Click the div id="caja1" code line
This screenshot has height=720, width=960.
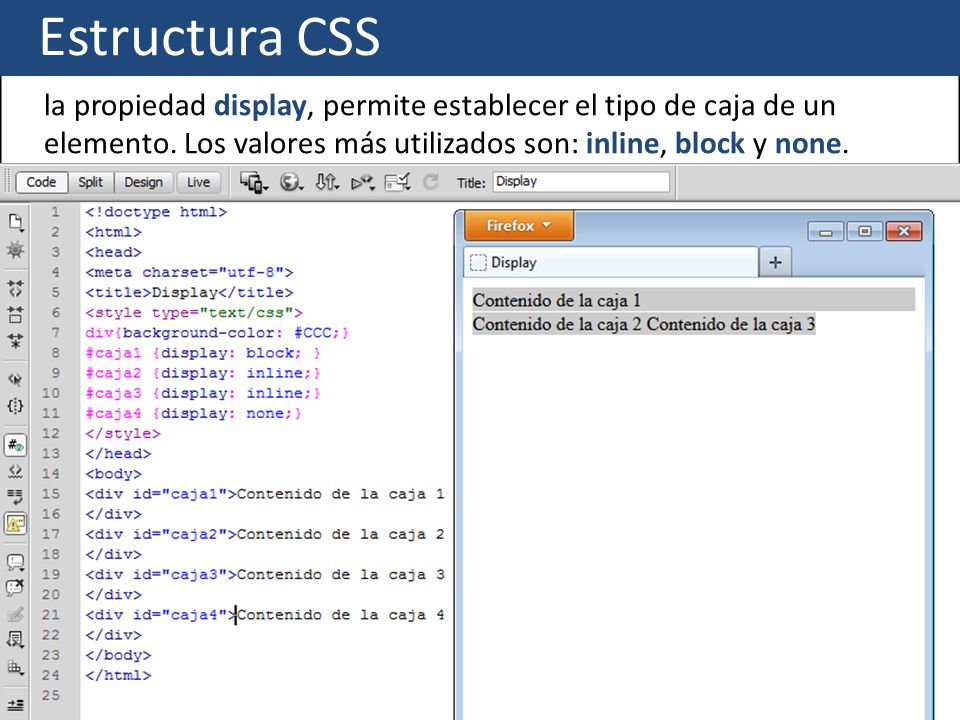(265, 494)
